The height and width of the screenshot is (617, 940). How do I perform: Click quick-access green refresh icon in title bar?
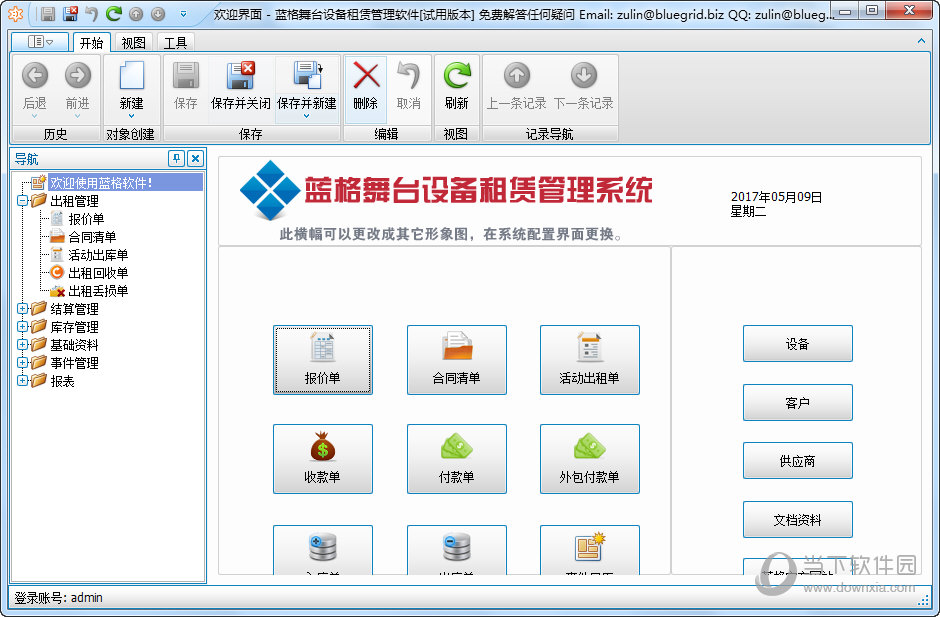pos(113,13)
